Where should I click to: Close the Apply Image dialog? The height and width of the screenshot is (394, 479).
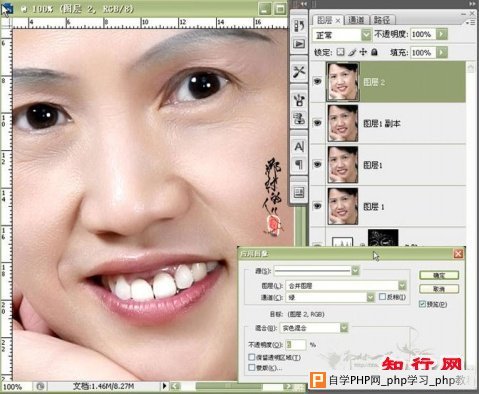click(x=458, y=254)
